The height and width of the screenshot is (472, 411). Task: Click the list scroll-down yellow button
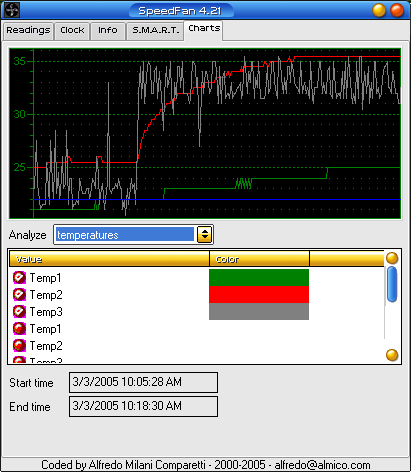coord(392,355)
